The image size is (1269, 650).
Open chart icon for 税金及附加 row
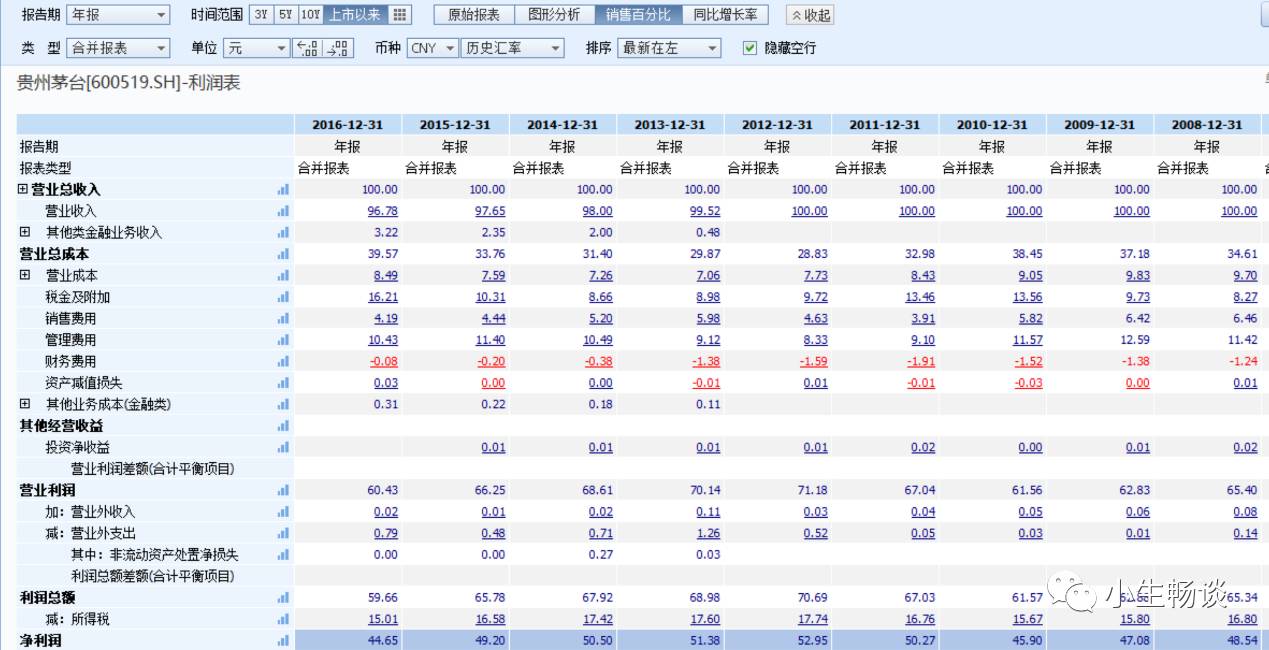(283, 297)
